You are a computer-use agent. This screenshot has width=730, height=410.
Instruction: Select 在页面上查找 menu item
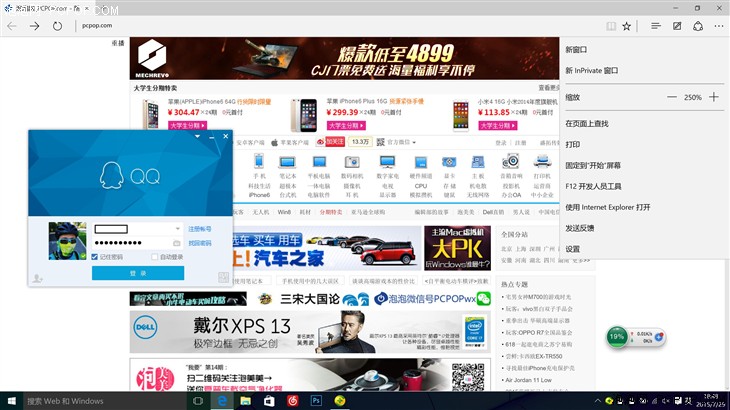point(587,123)
